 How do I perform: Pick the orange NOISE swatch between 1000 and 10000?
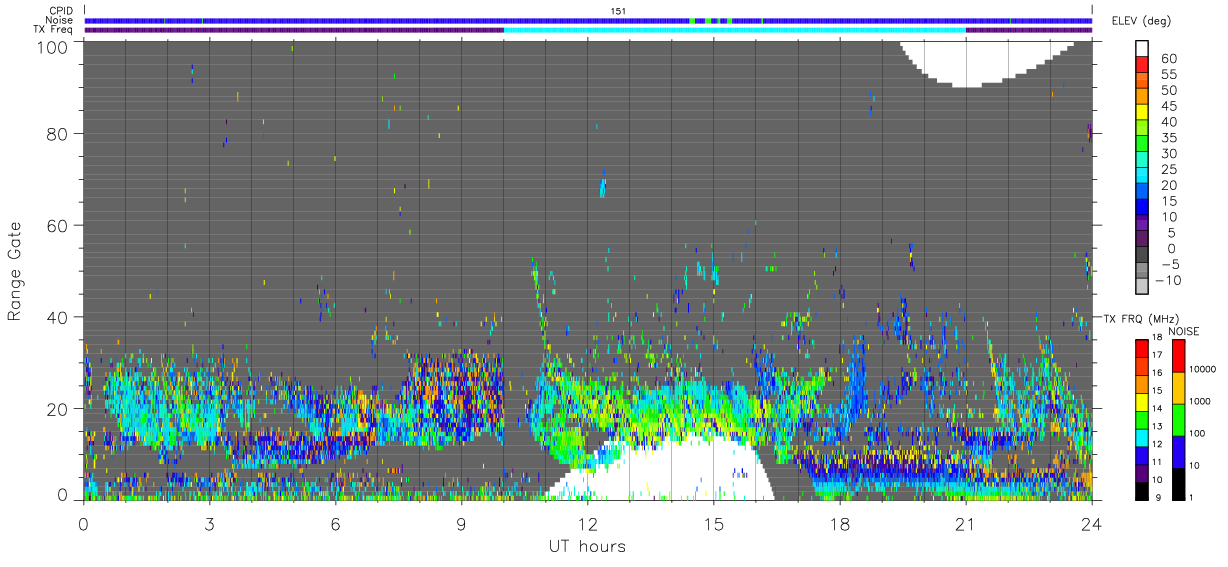1179,388
